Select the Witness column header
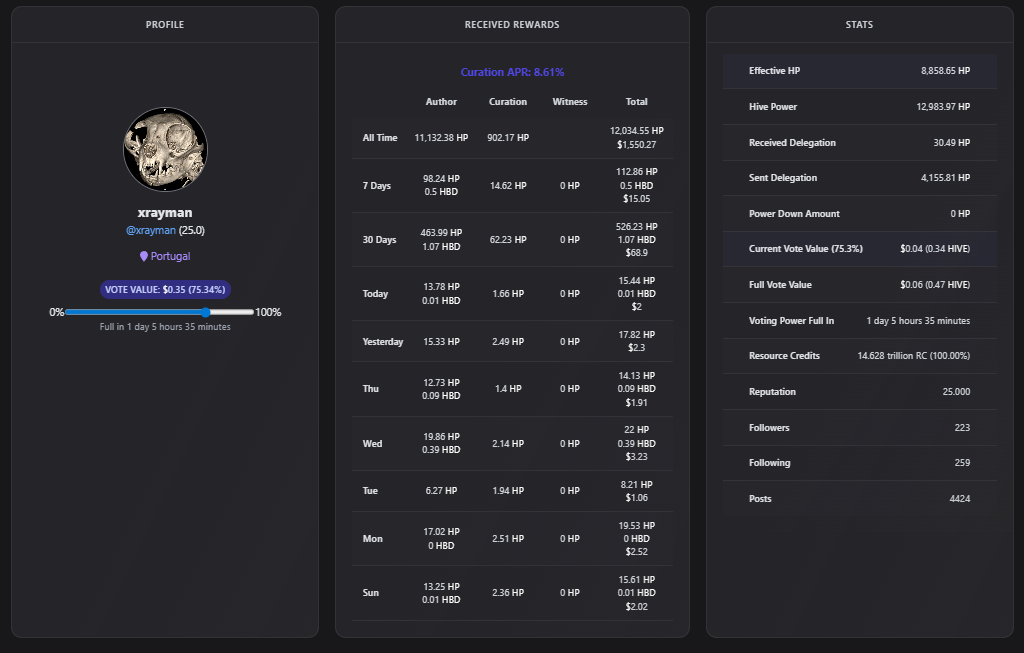Image resolution: width=1024 pixels, height=653 pixels. tap(570, 102)
